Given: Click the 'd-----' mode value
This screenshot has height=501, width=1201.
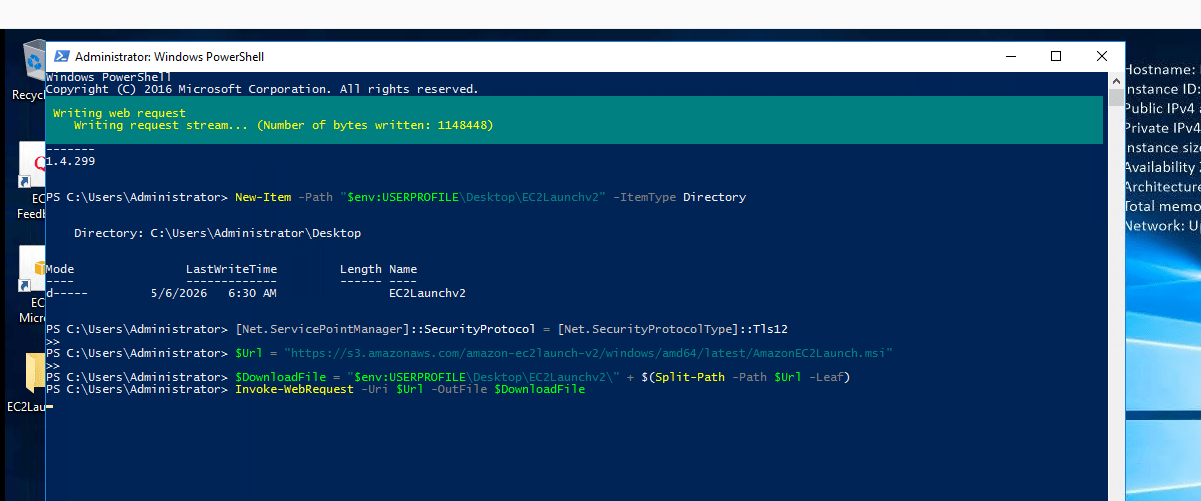Looking at the screenshot, I should pyautogui.click(x=67, y=293).
